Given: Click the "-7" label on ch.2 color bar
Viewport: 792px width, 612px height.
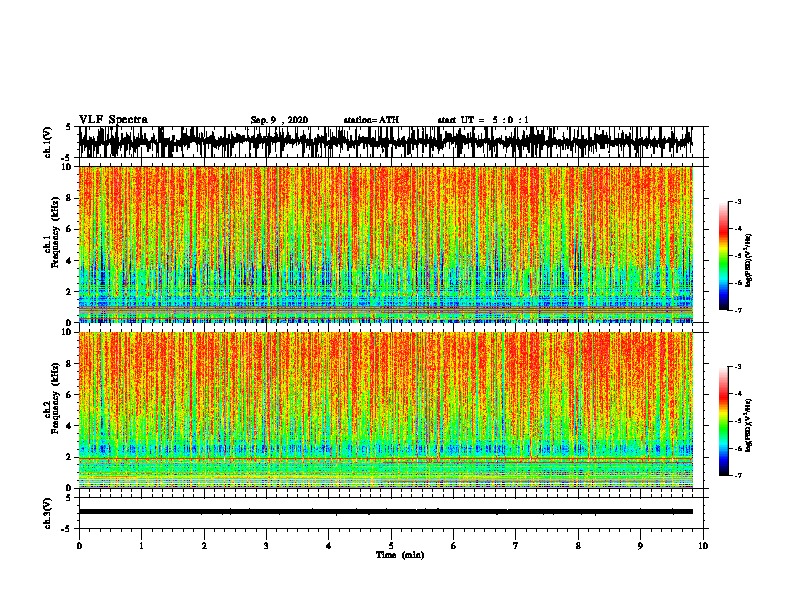Looking at the screenshot, I should 737,476.
